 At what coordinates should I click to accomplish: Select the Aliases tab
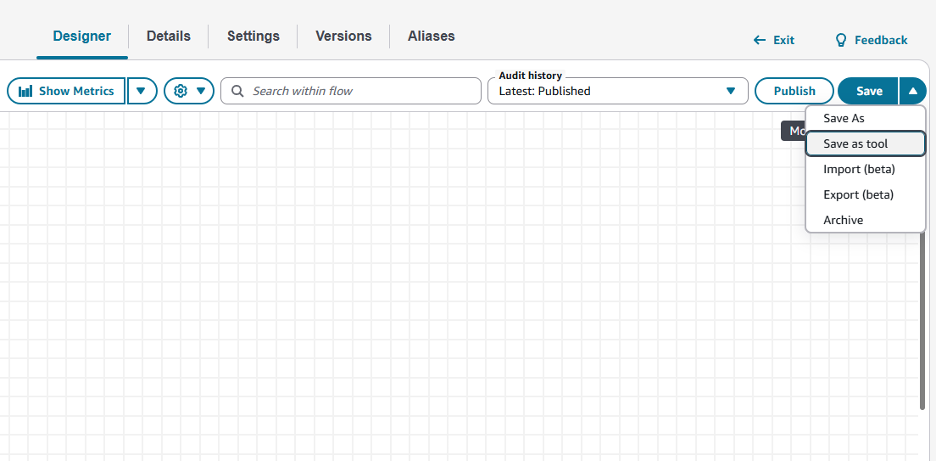tap(431, 36)
